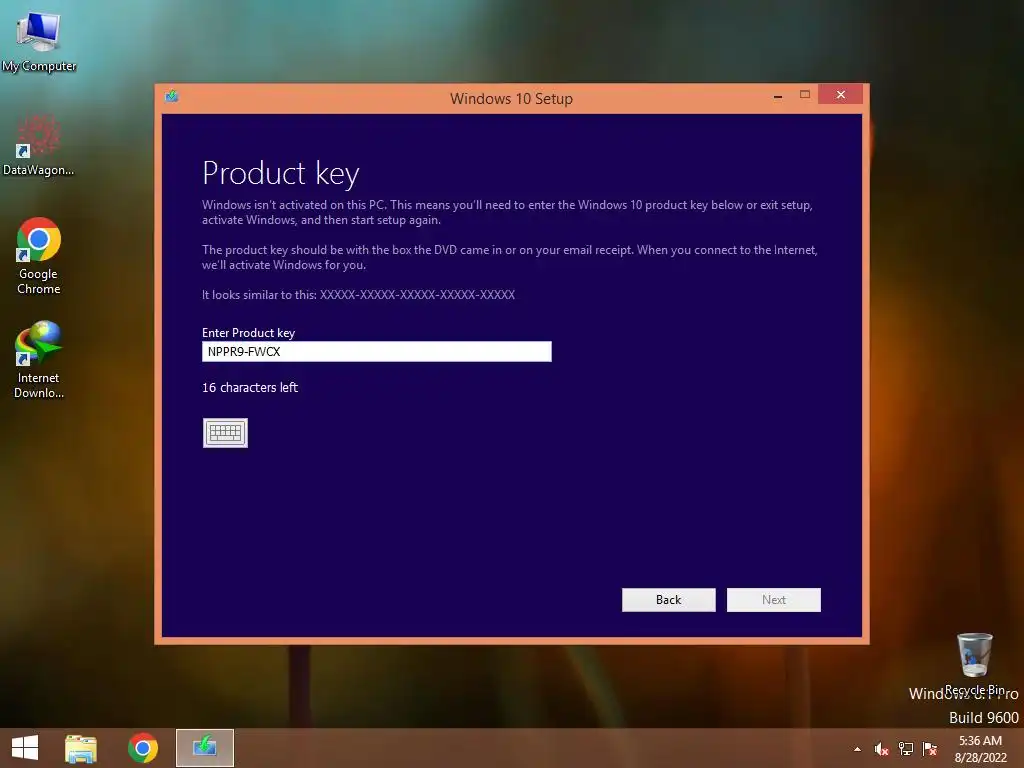This screenshot has height=768, width=1024.
Task: Click the Windows 10 Setup title icon
Action: 172,97
